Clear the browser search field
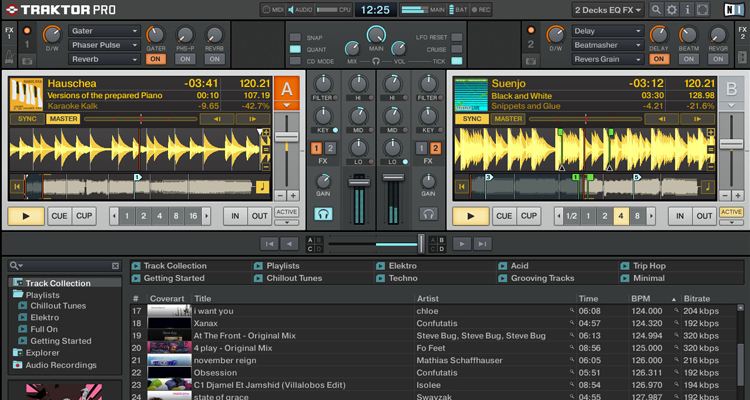The height and width of the screenshot is (400, 750). 115,266
